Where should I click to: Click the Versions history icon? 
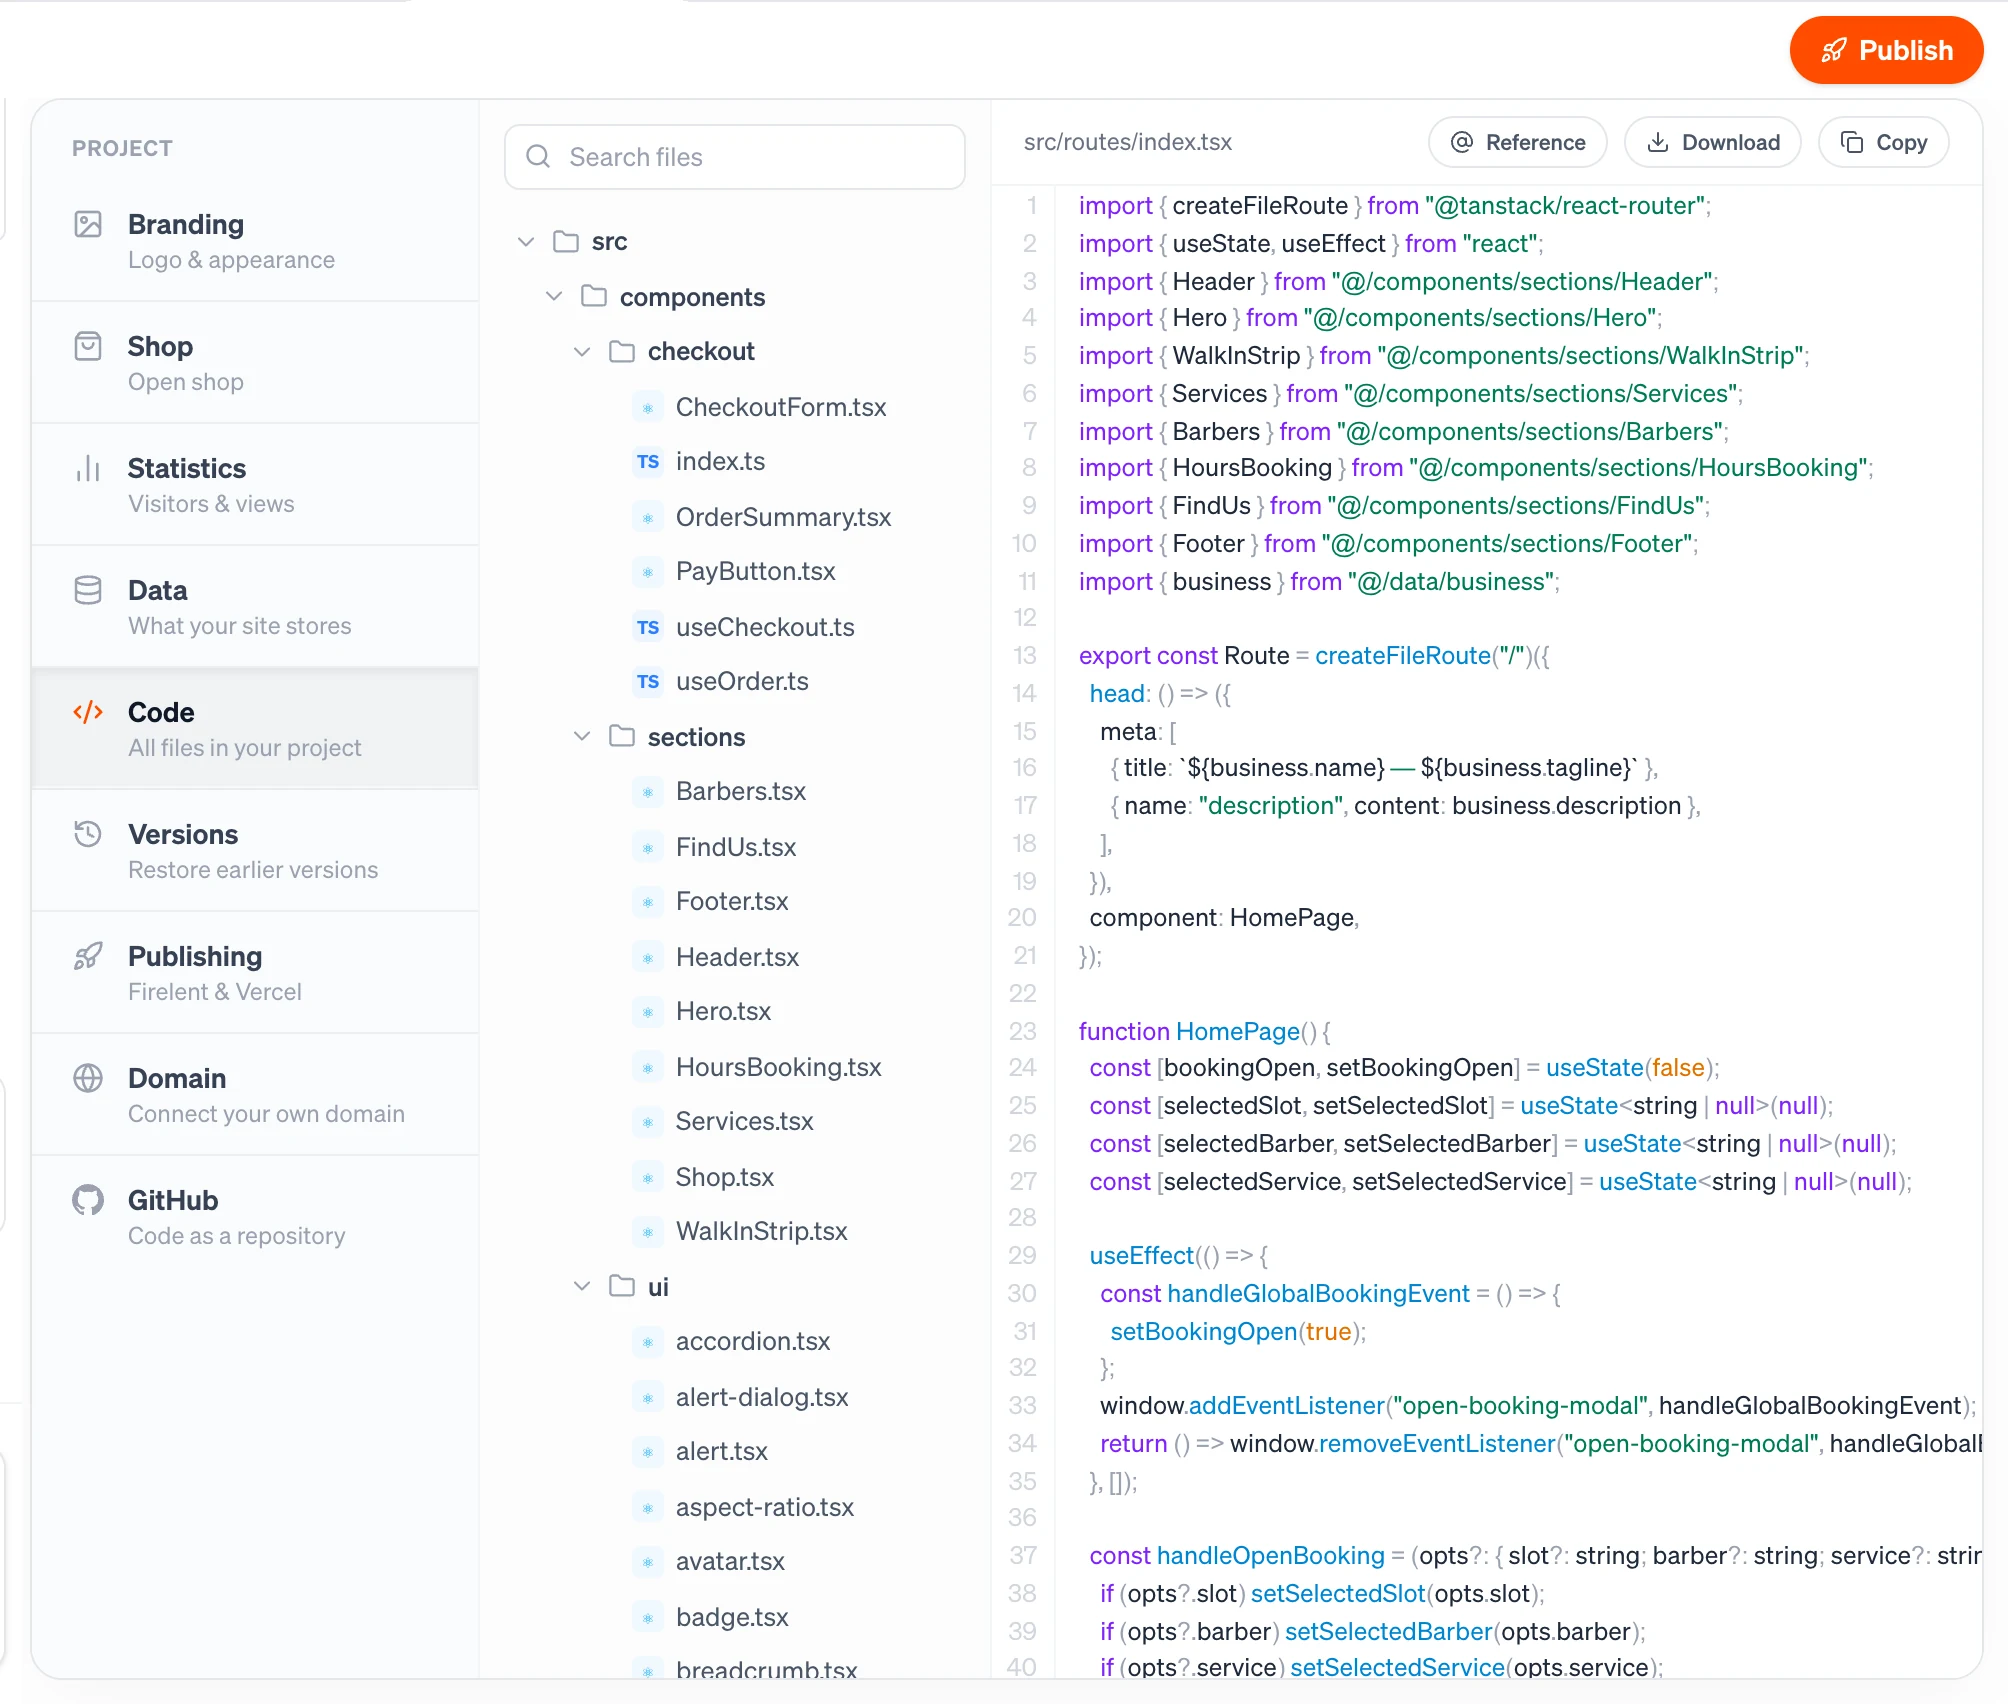pos(88,834)
